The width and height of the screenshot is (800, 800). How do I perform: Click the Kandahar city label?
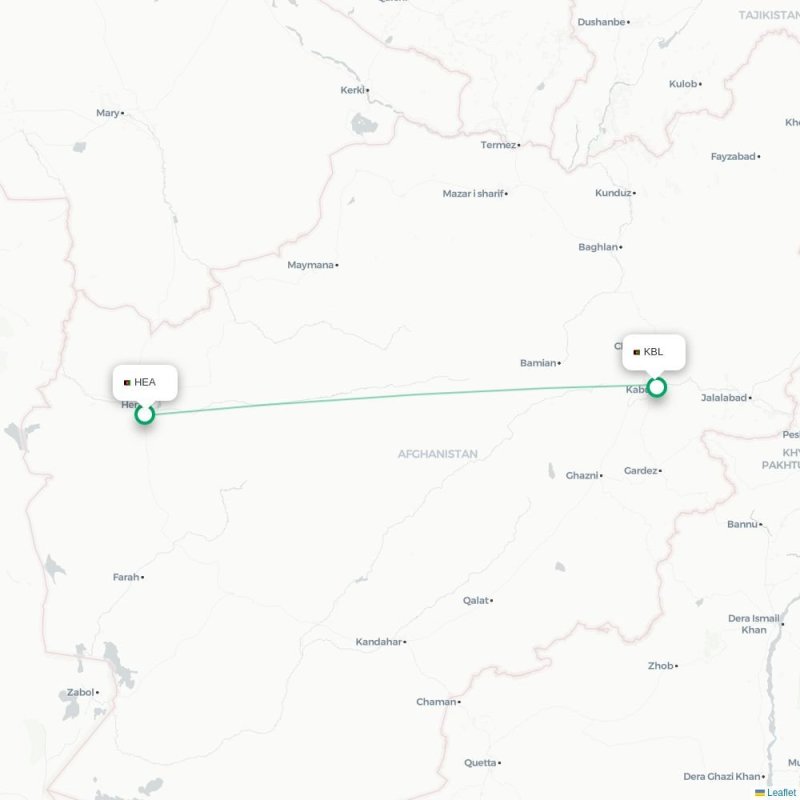[379, 642]
